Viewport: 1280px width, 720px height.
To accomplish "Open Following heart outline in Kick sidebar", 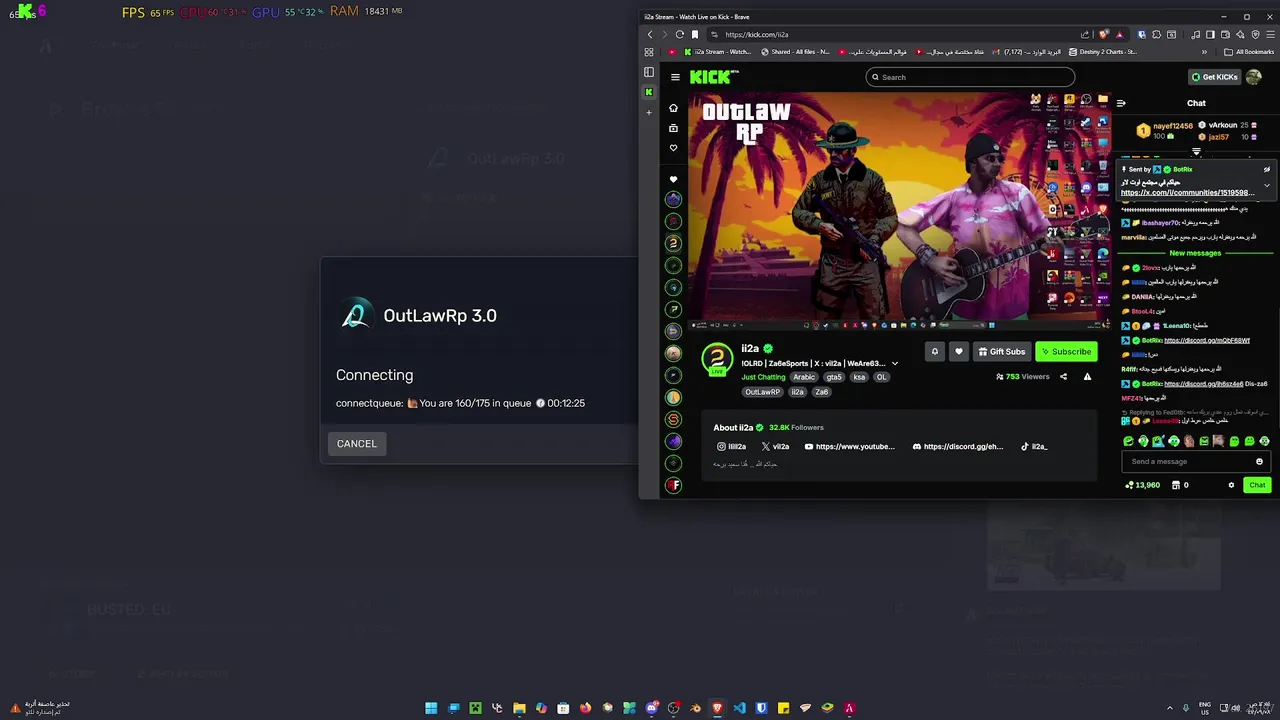I will [674, 148].
